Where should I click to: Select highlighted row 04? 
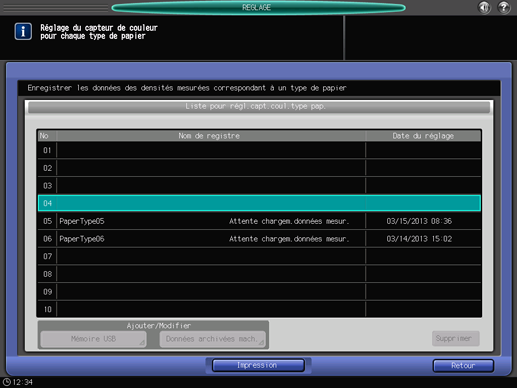(x=259, y=203)
